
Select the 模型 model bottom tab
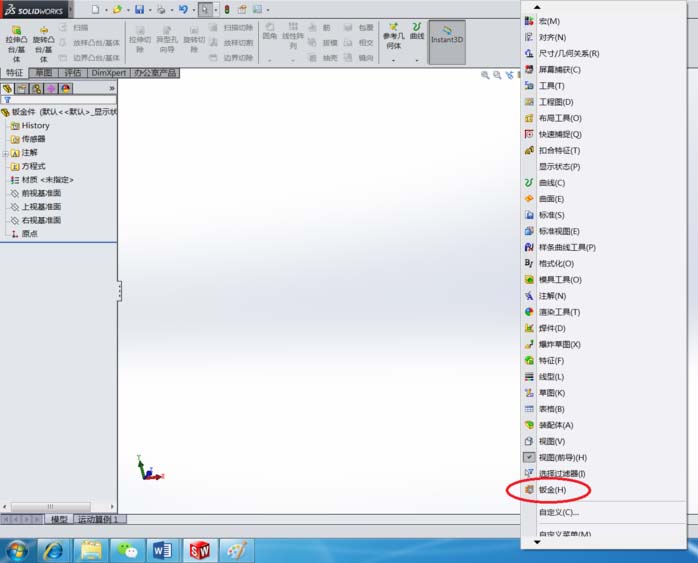coord(59,519)
